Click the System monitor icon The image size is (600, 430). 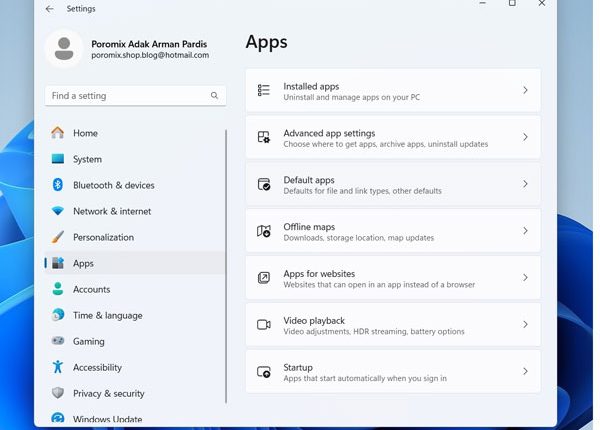click(58, 159)
